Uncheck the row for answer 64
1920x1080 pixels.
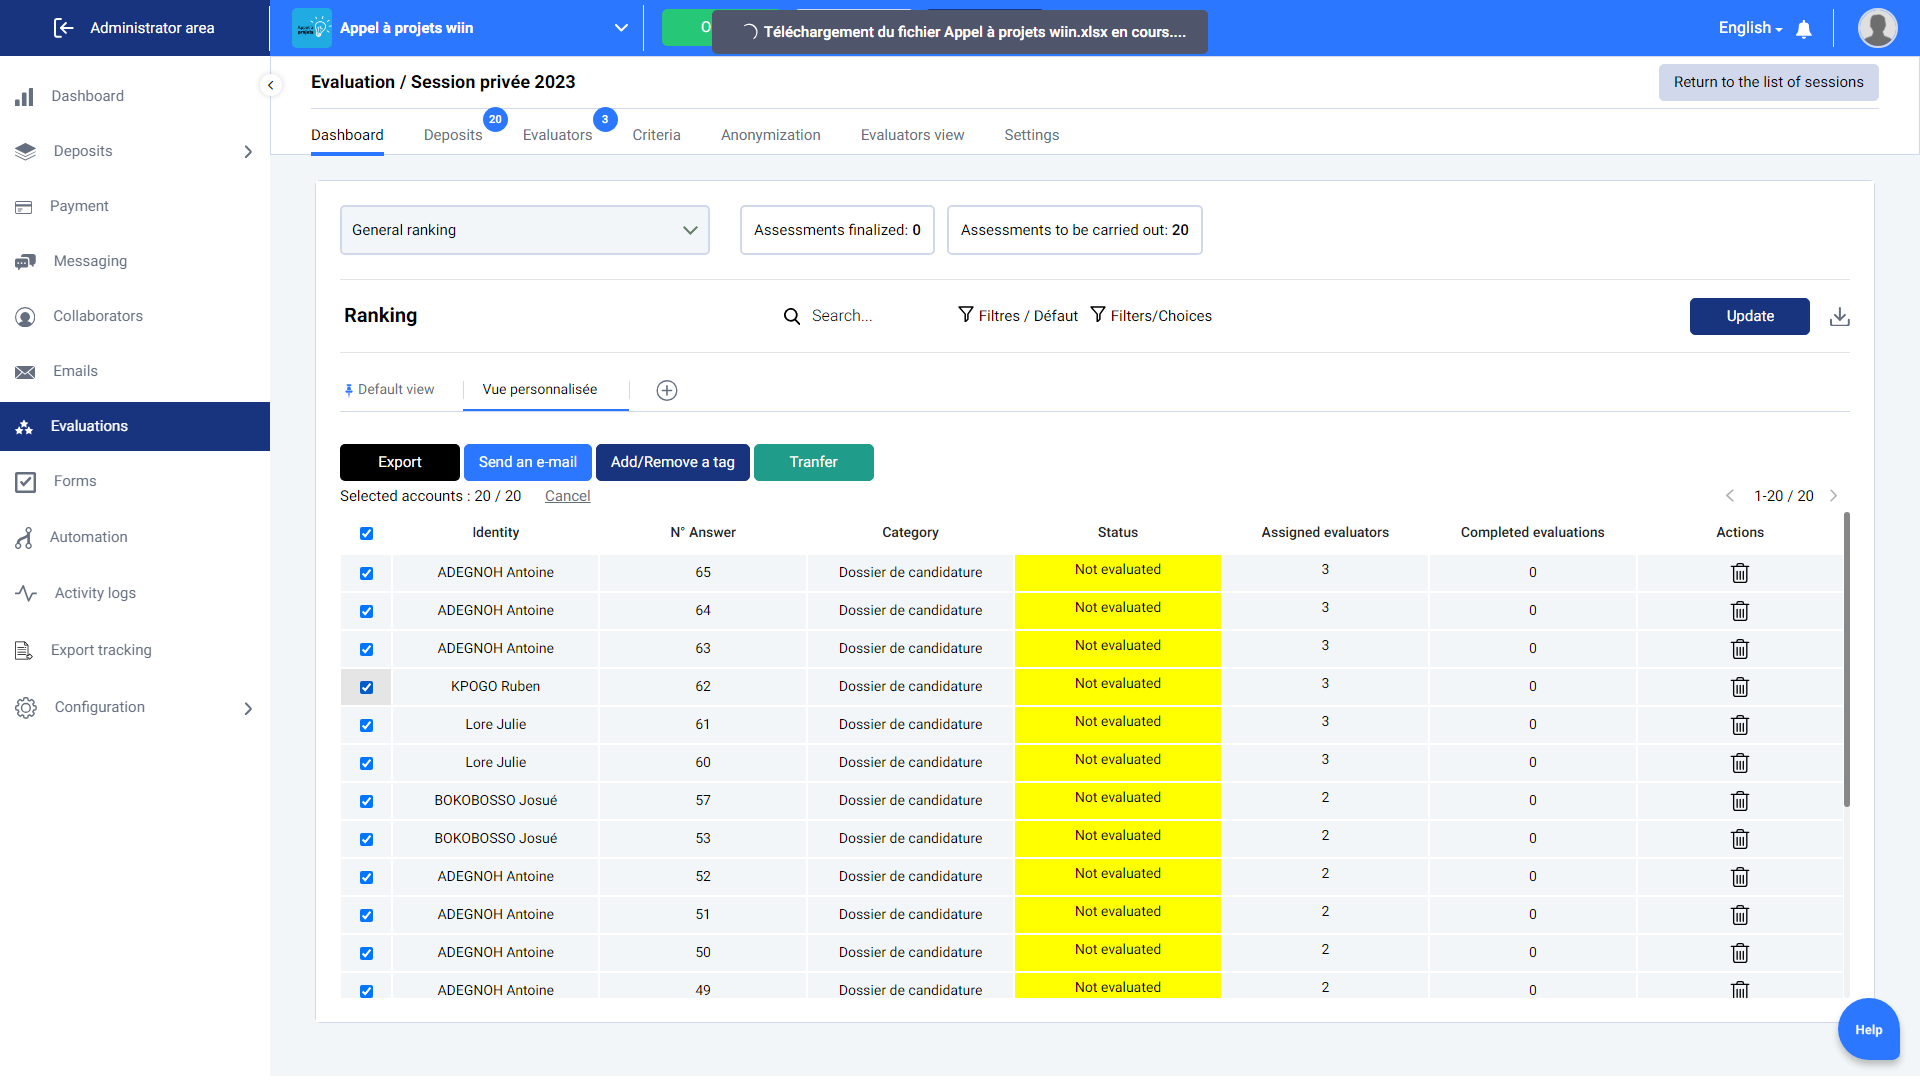tap(366, 612)
